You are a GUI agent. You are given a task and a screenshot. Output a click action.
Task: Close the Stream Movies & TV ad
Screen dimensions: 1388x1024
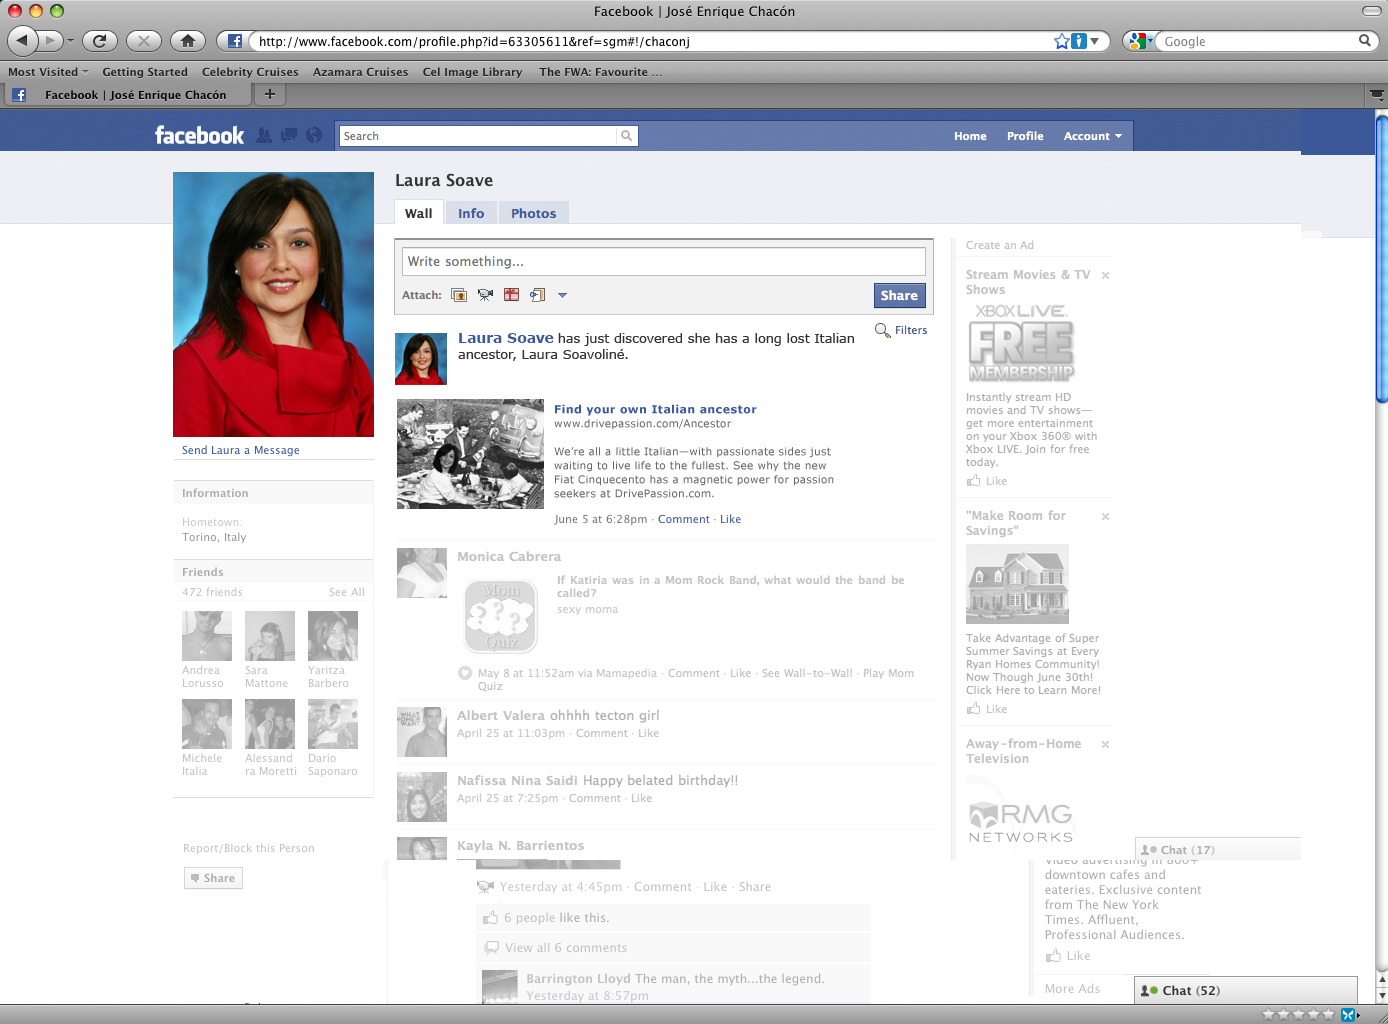tap(1105, 276)
